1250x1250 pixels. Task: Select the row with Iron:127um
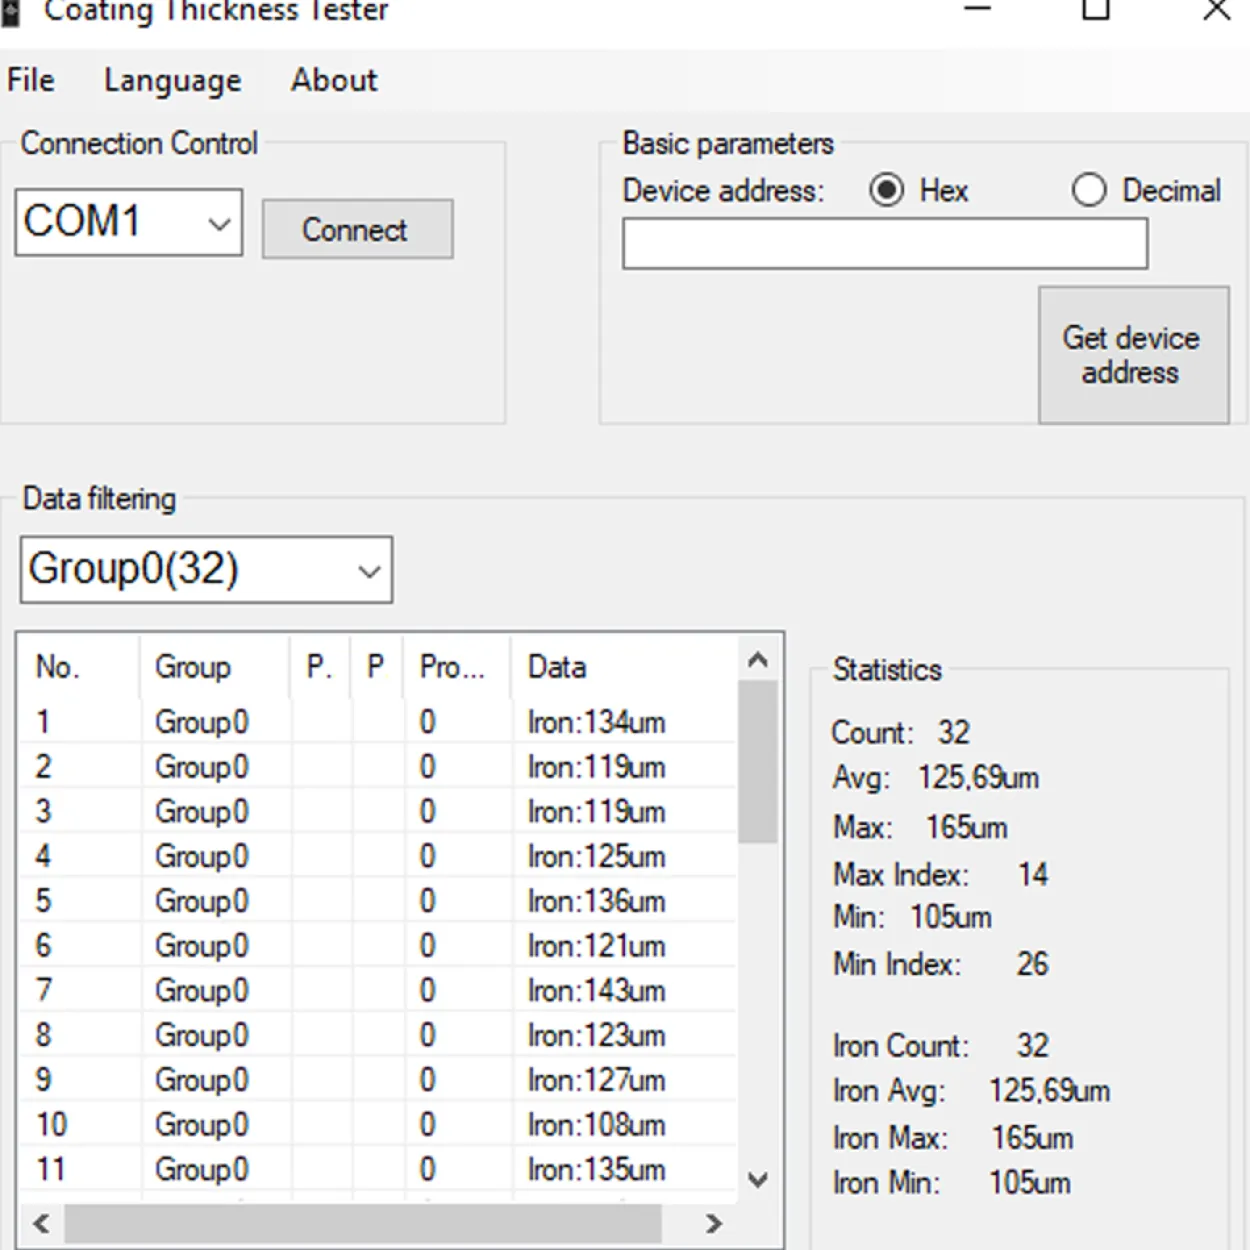click(x=378, y=1080)
